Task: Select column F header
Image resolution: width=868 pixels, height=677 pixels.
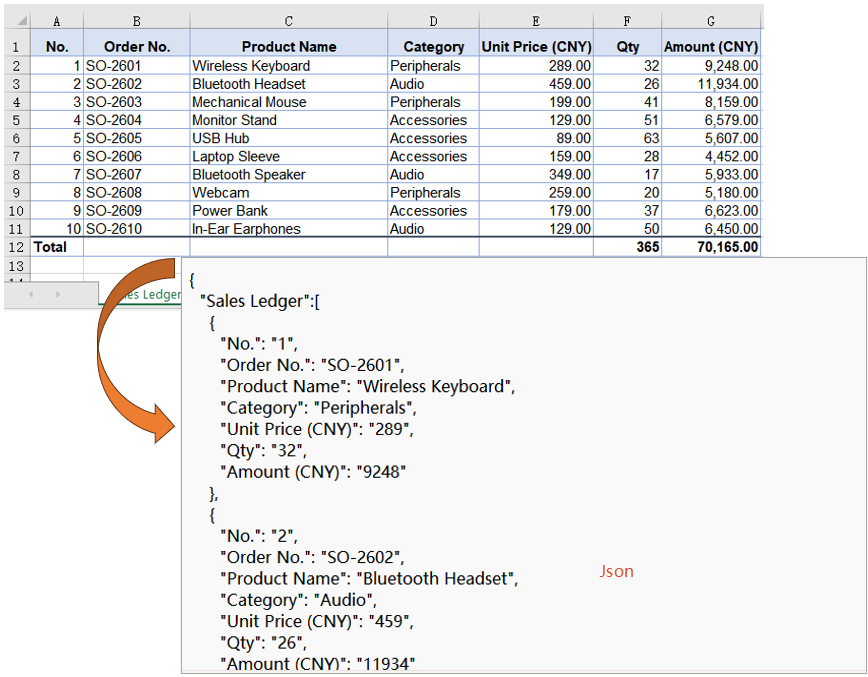Action: 627,21
